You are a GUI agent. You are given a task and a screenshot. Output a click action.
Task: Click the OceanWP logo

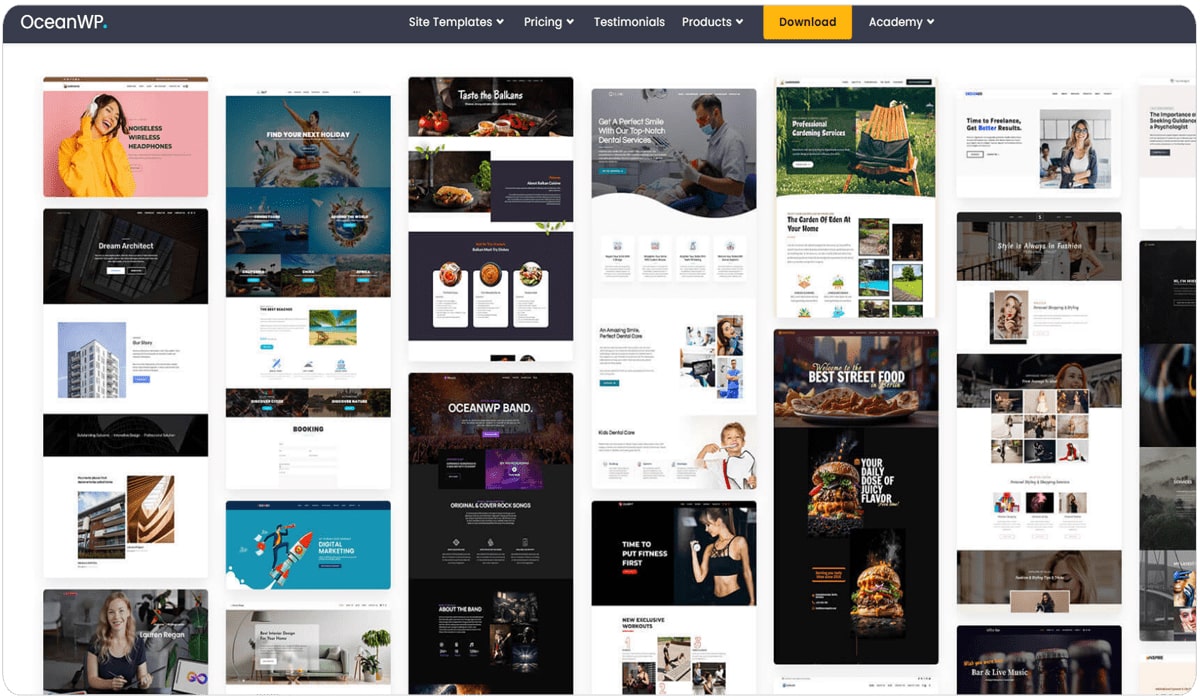tap(63, 22)
